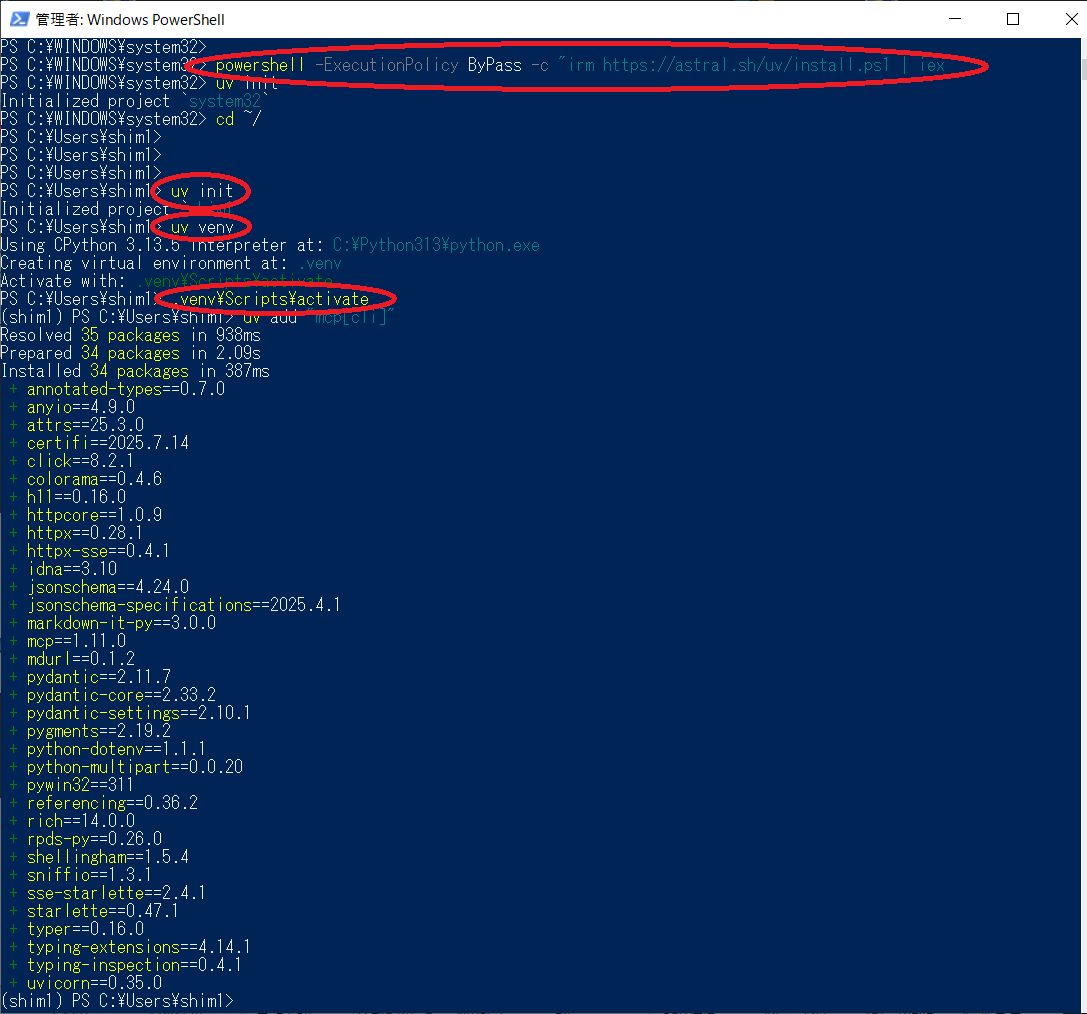
Task: Maximize the PowerShell window
Action: coord(1012,19)
